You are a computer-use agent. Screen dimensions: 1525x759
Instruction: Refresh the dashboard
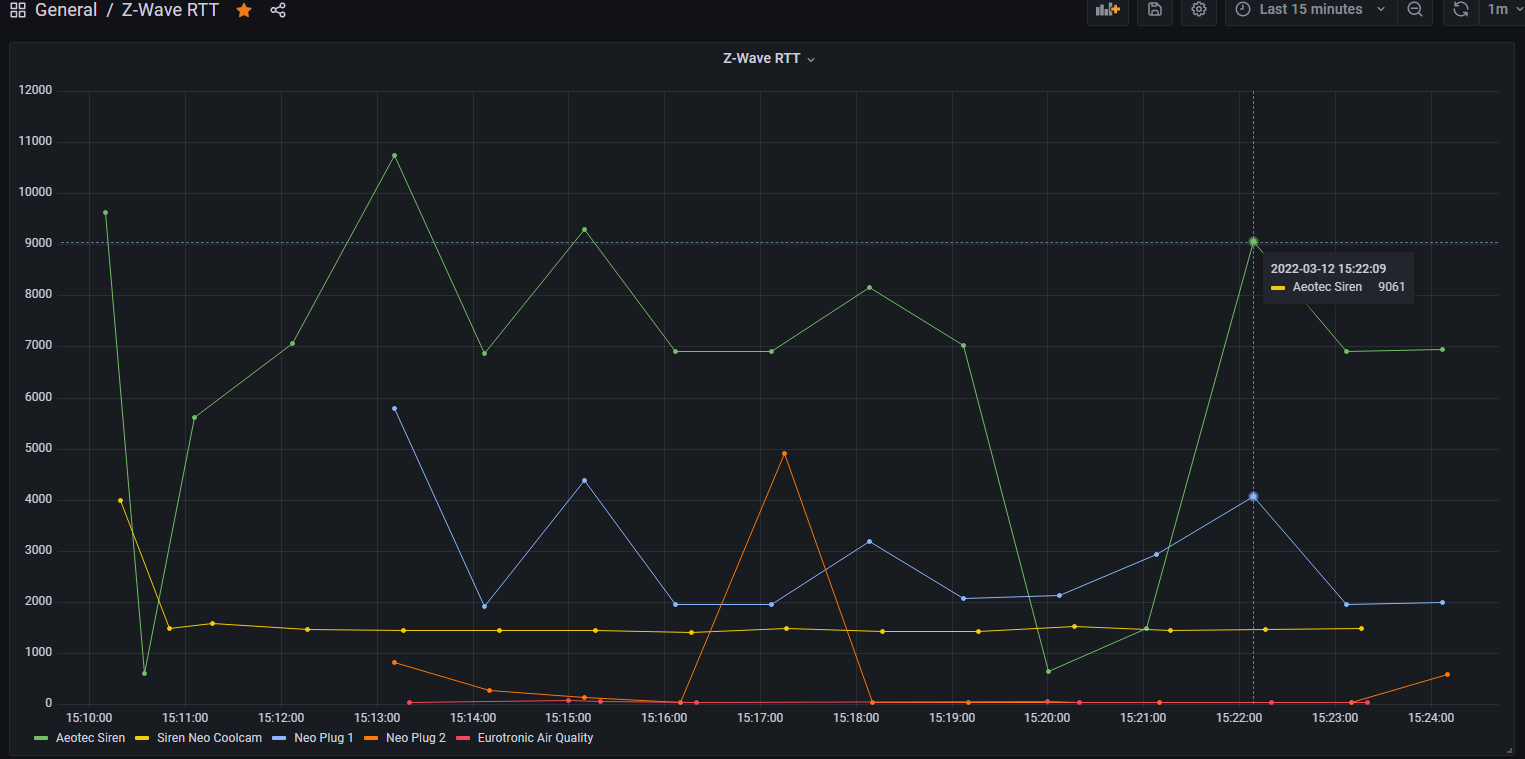click(1461, 10)
